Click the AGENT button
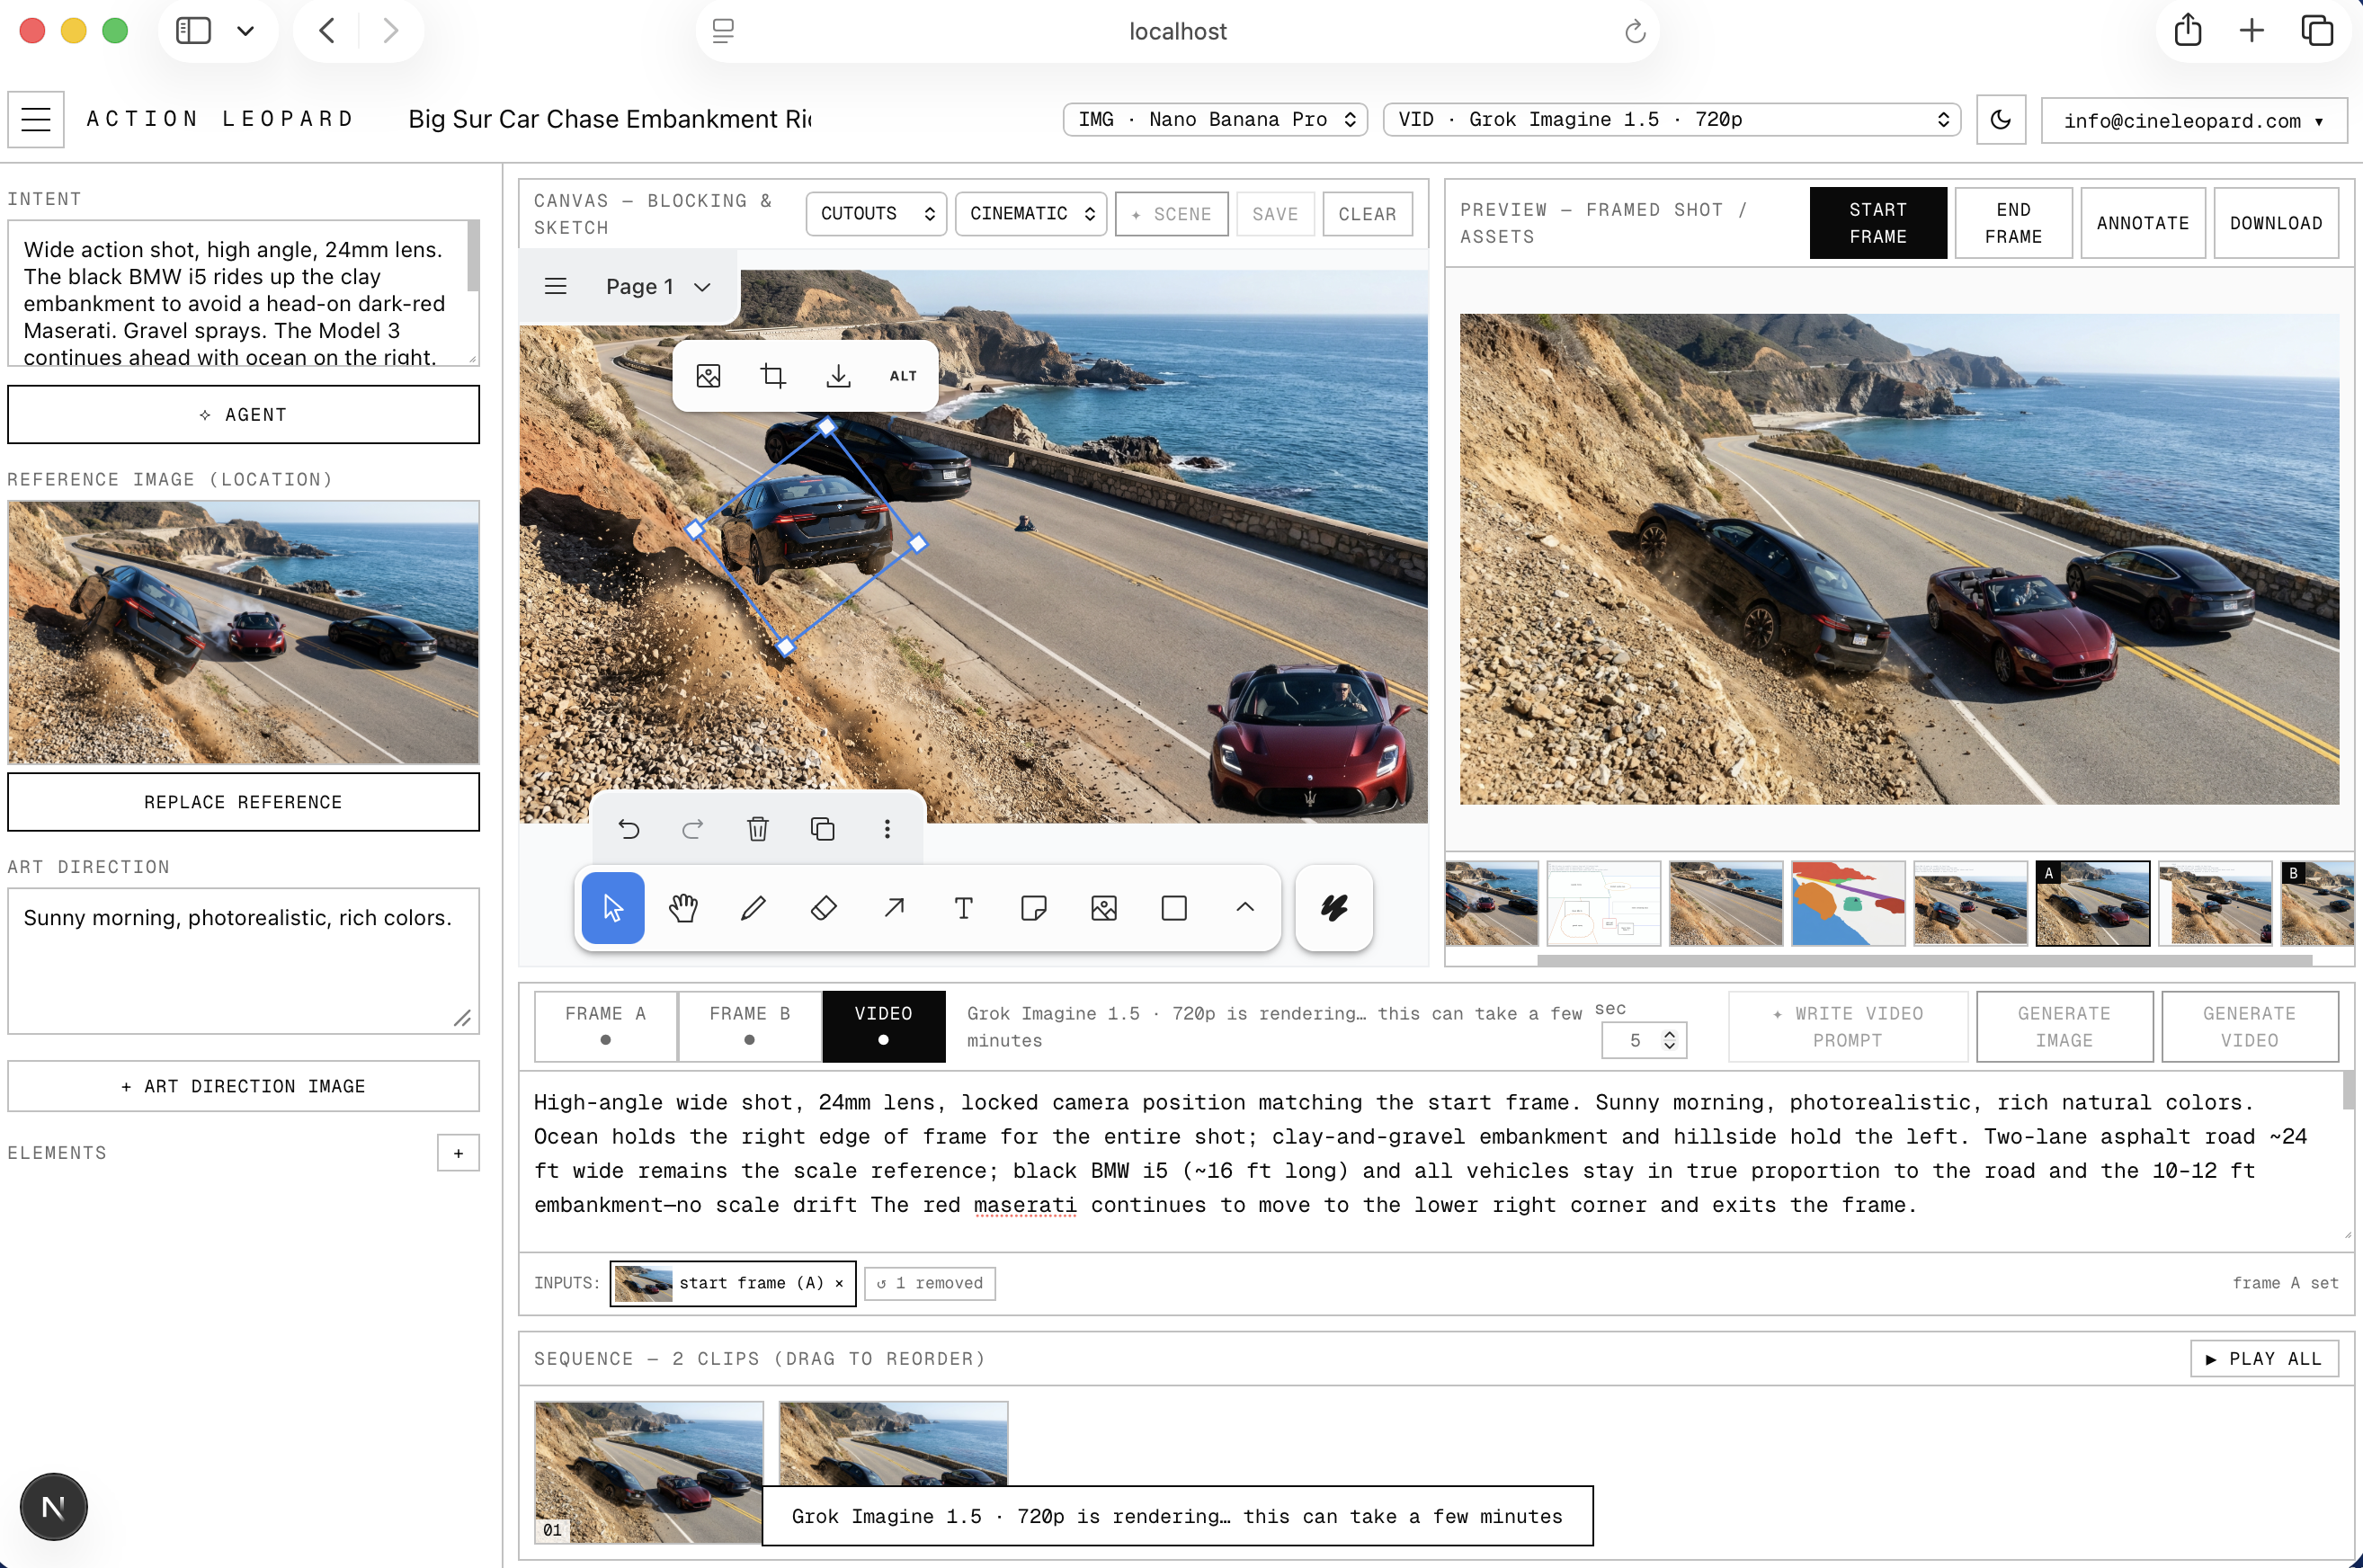The width and height of the screenshot is (2363, 1568). click(x=243, y=415)
